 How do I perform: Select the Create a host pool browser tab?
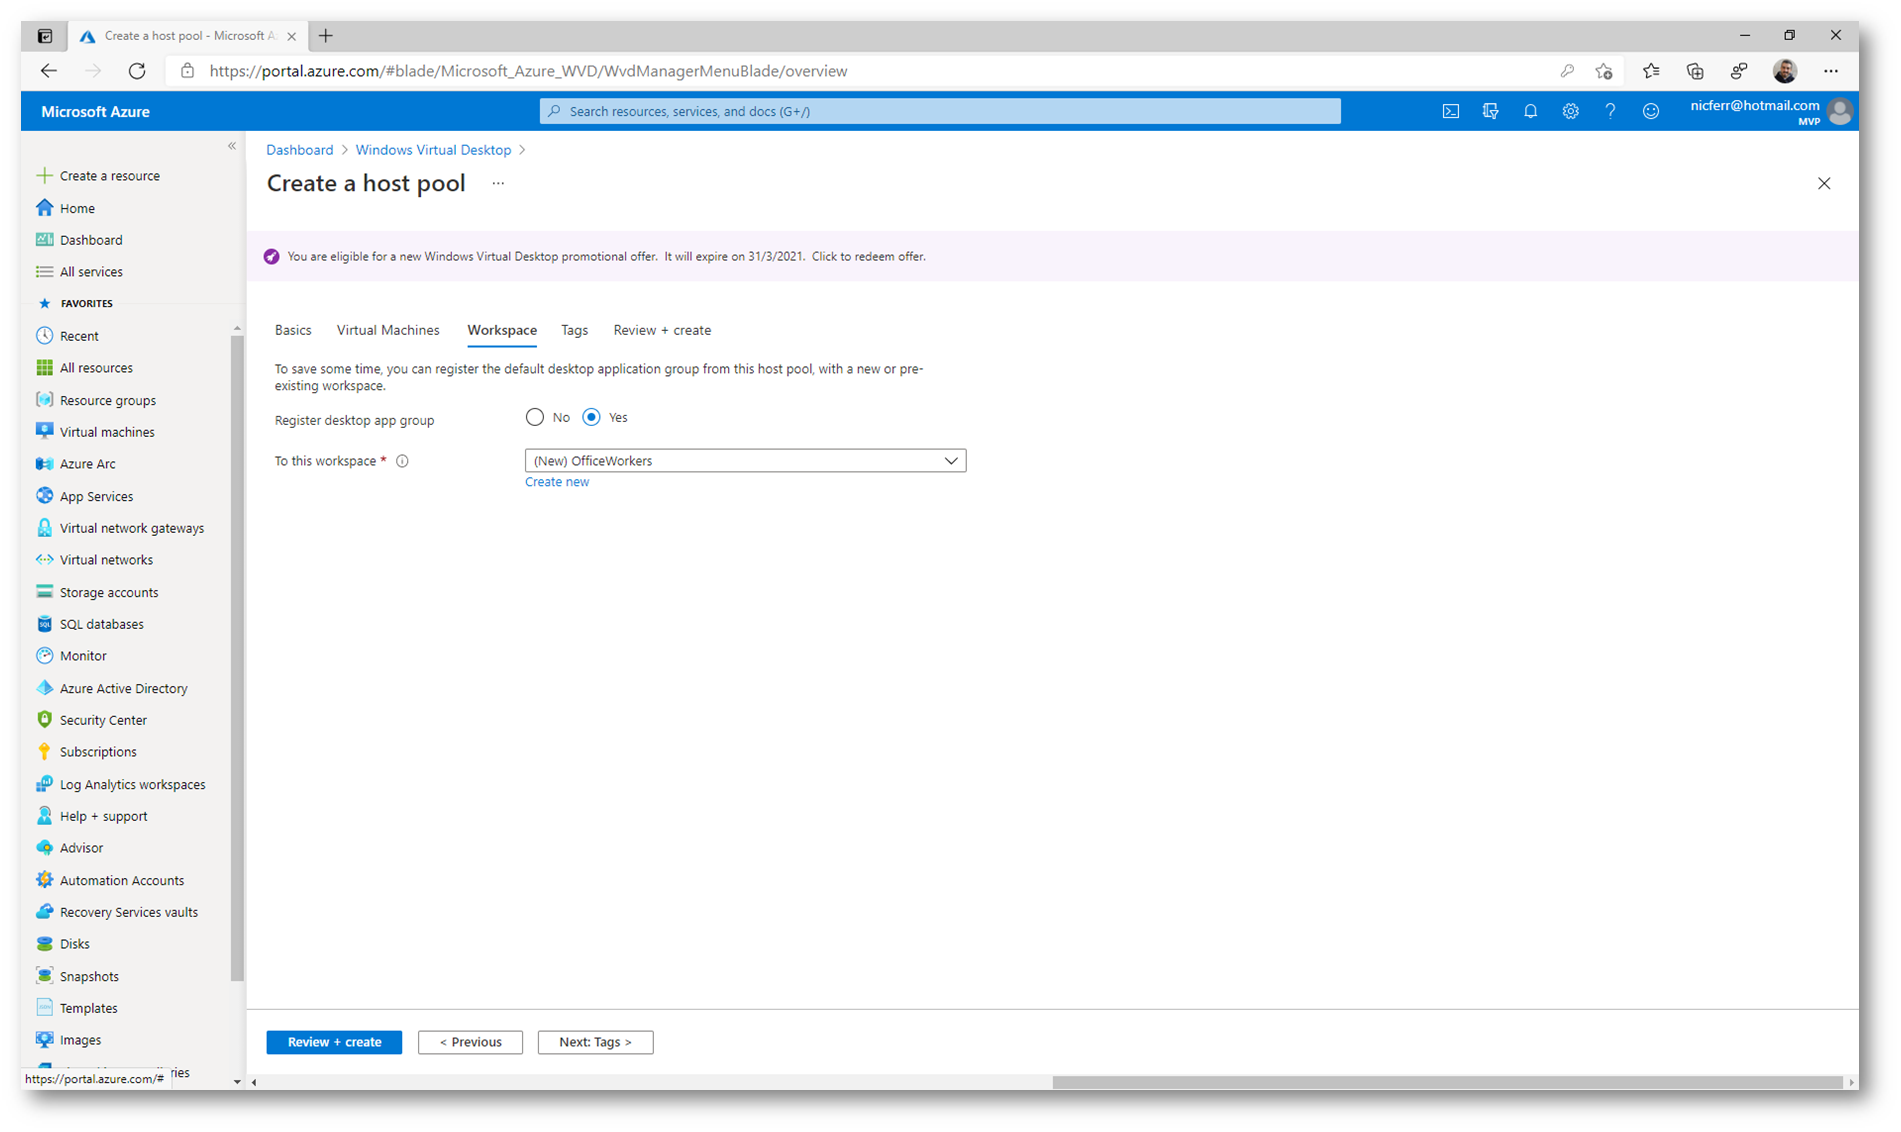tap(188, 36)
